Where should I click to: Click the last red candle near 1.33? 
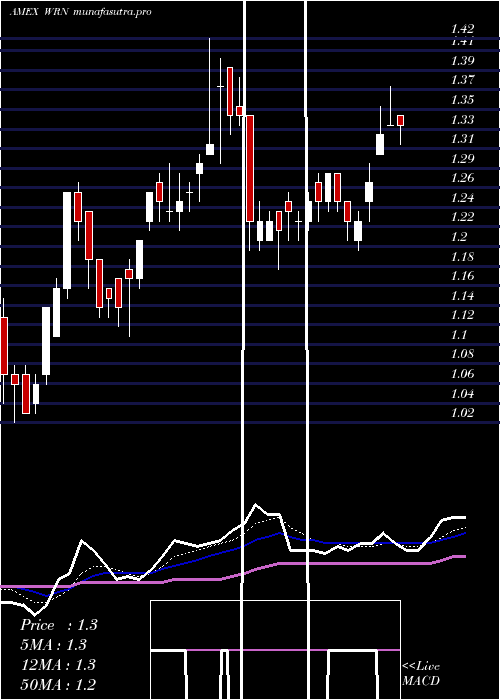(400, 121)
